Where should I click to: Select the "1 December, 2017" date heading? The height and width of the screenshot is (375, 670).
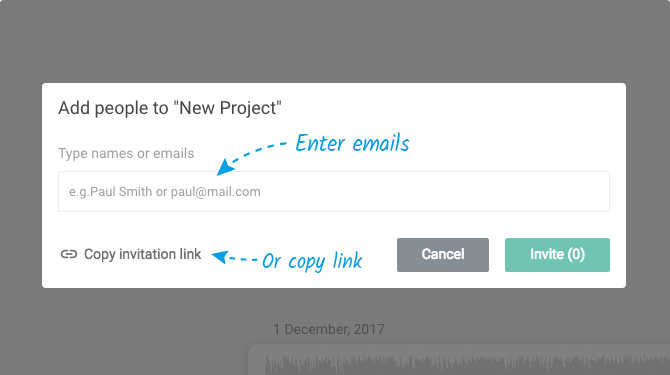click(x=329, y=329)
